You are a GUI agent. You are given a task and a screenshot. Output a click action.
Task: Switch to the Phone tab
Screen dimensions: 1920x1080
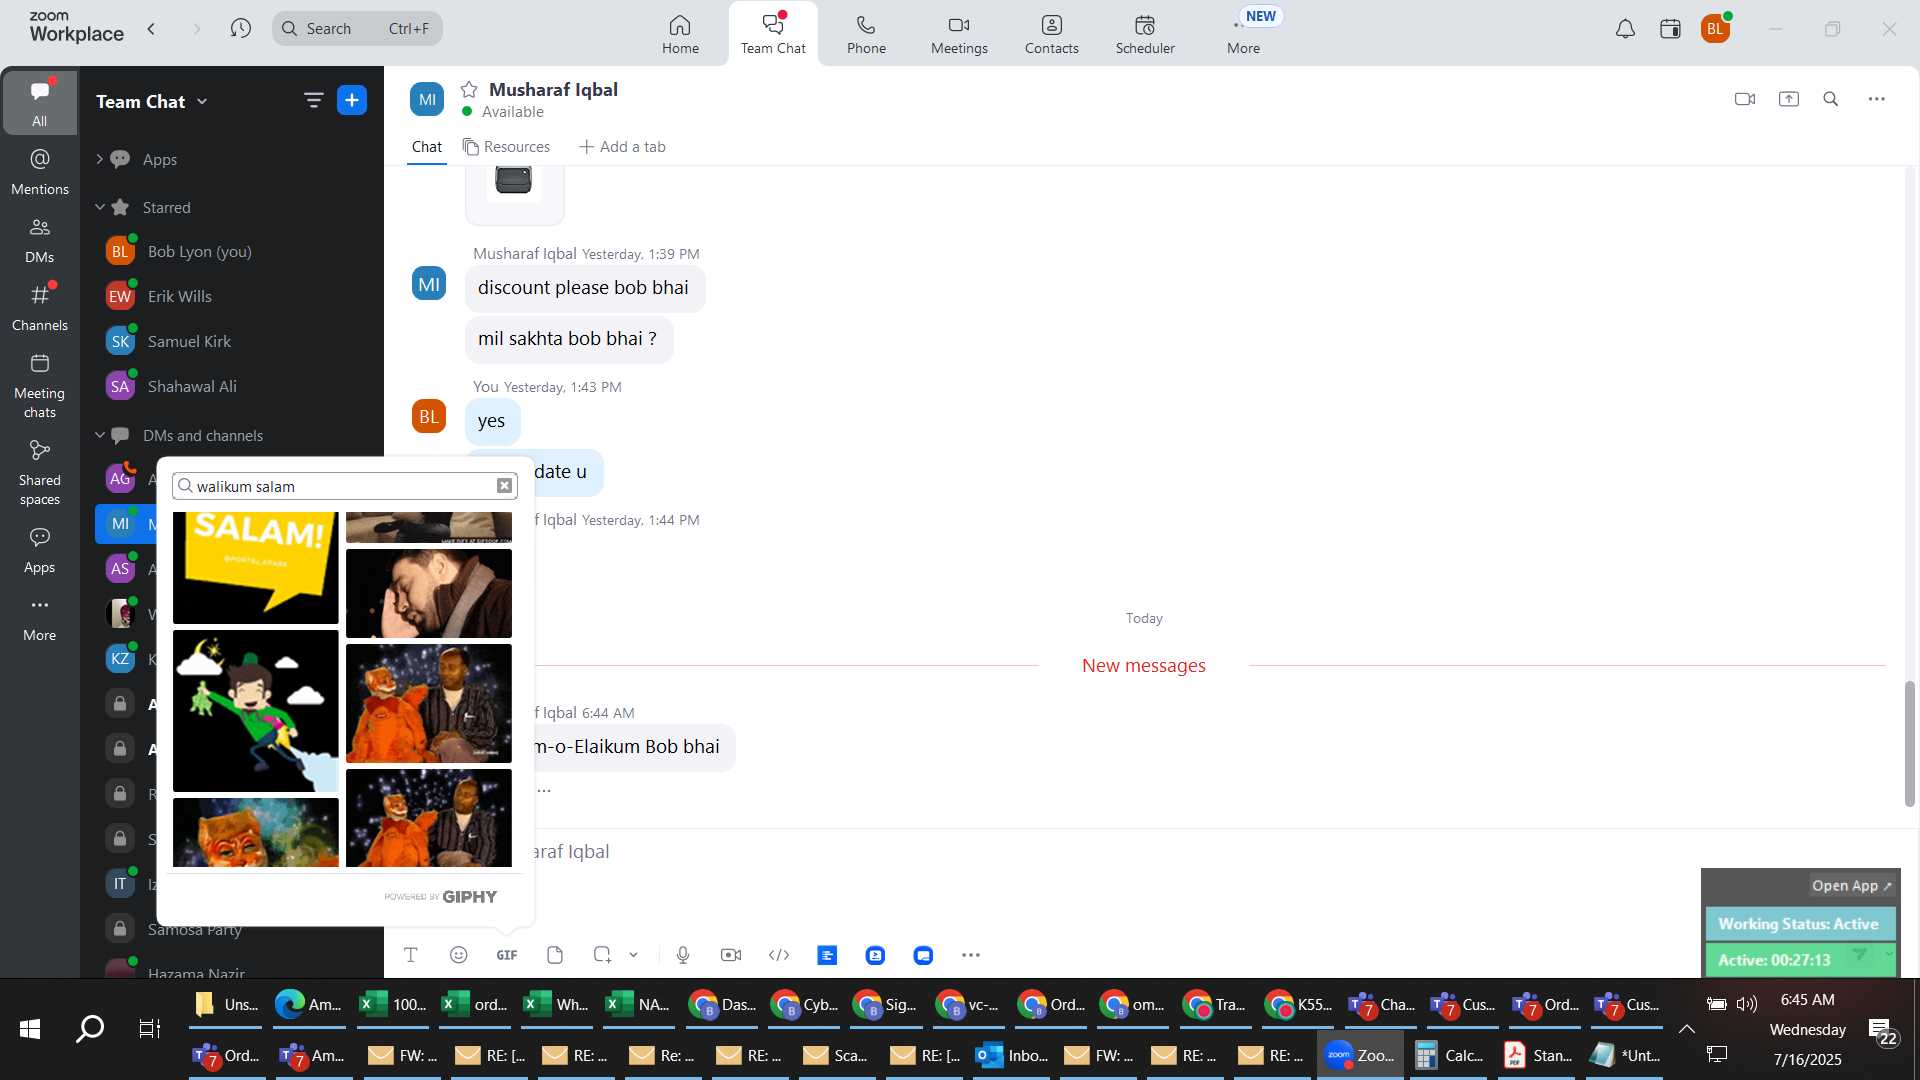tap(866, 34)
